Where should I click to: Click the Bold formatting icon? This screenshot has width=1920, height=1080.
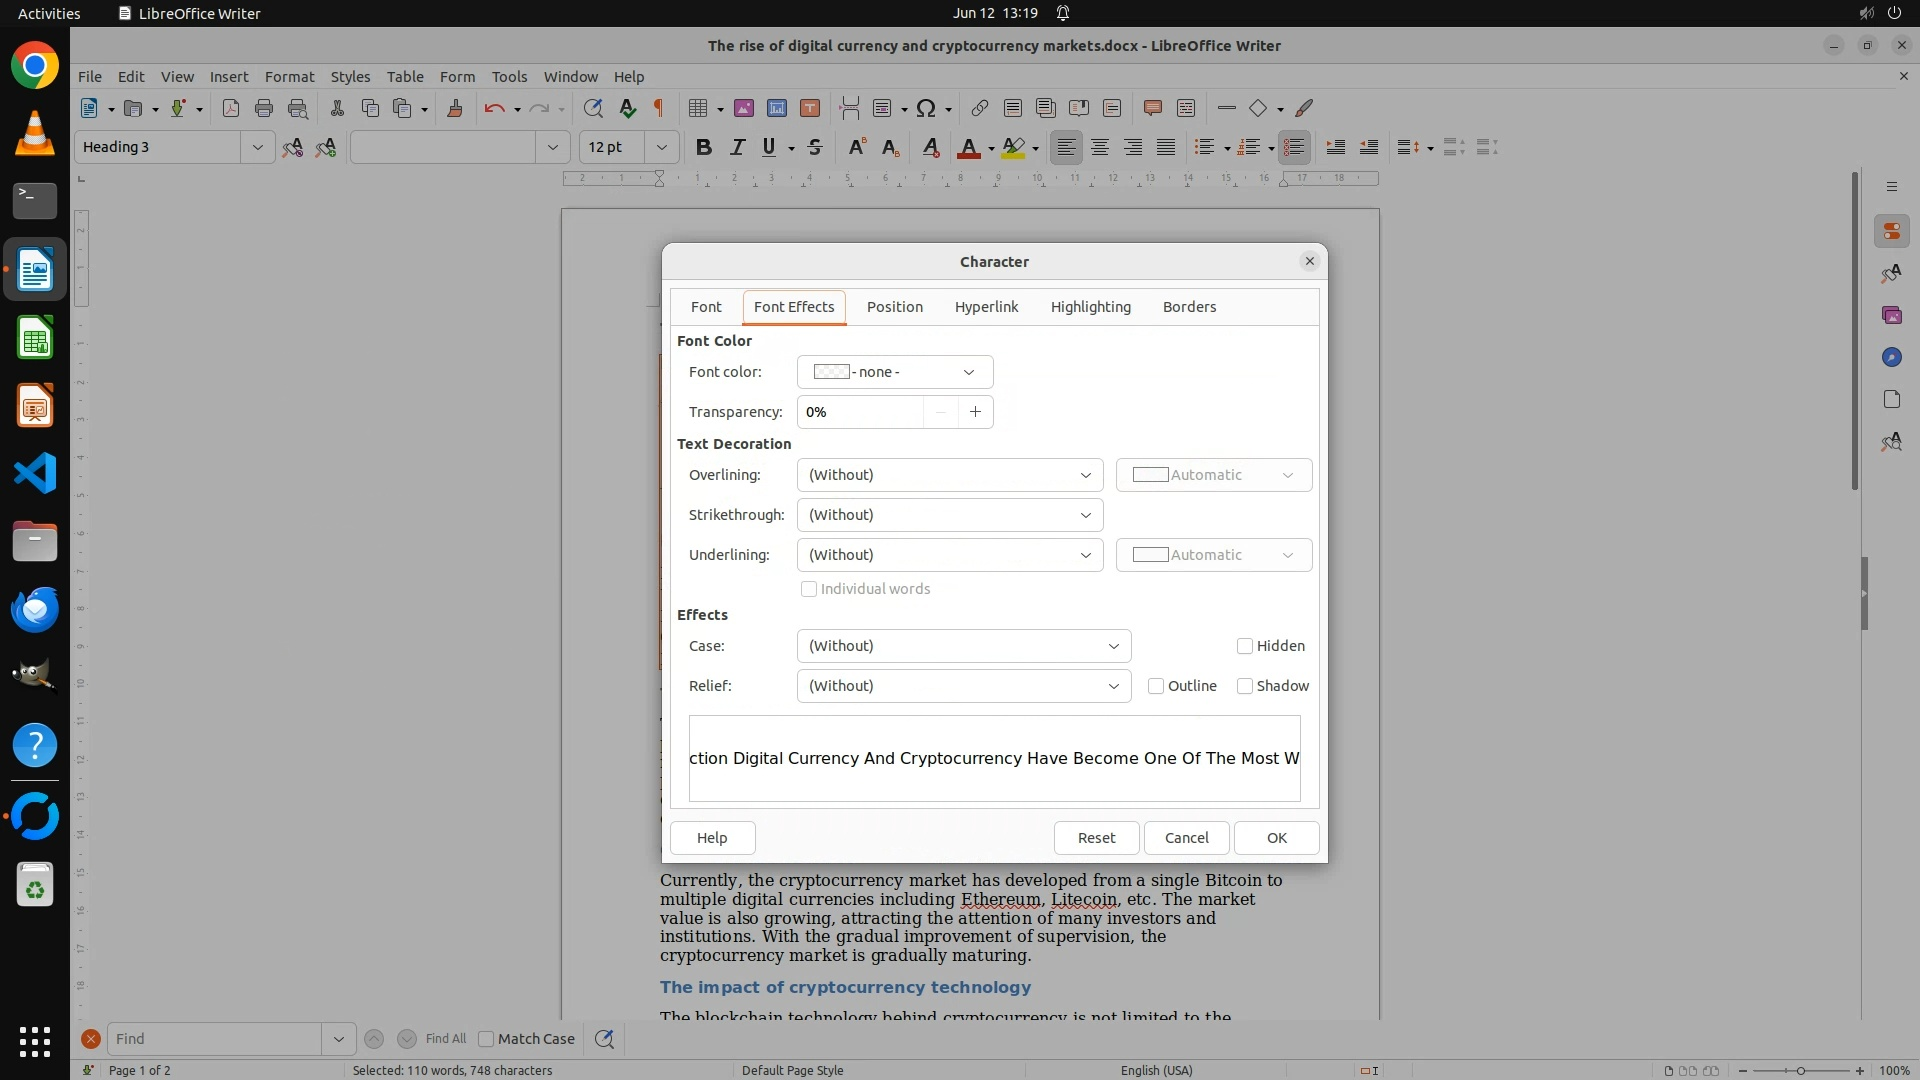pos(704,148)
